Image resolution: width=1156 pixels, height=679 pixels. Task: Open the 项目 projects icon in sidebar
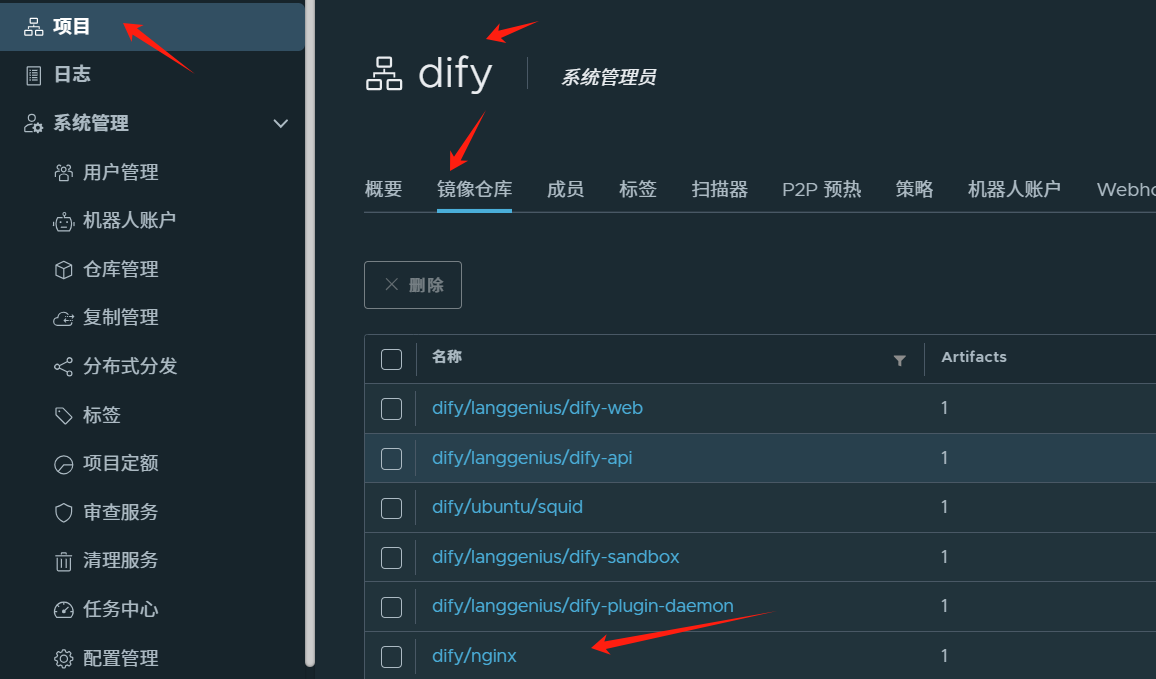coord(34,27)
